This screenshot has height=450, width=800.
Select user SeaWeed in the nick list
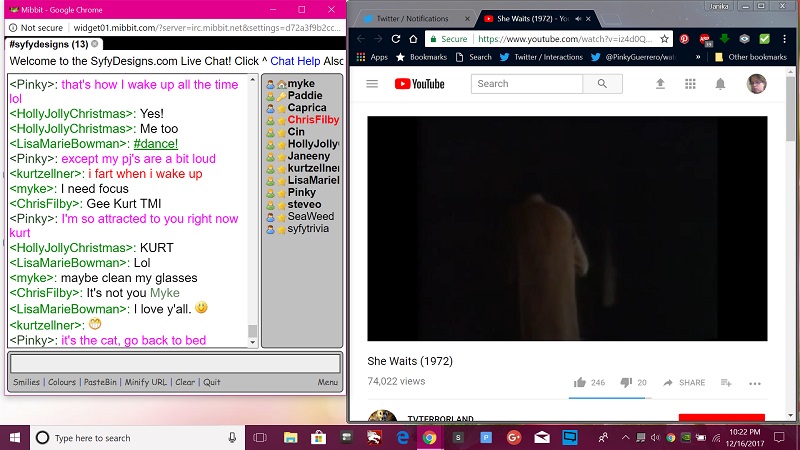(x=310, y=216)
